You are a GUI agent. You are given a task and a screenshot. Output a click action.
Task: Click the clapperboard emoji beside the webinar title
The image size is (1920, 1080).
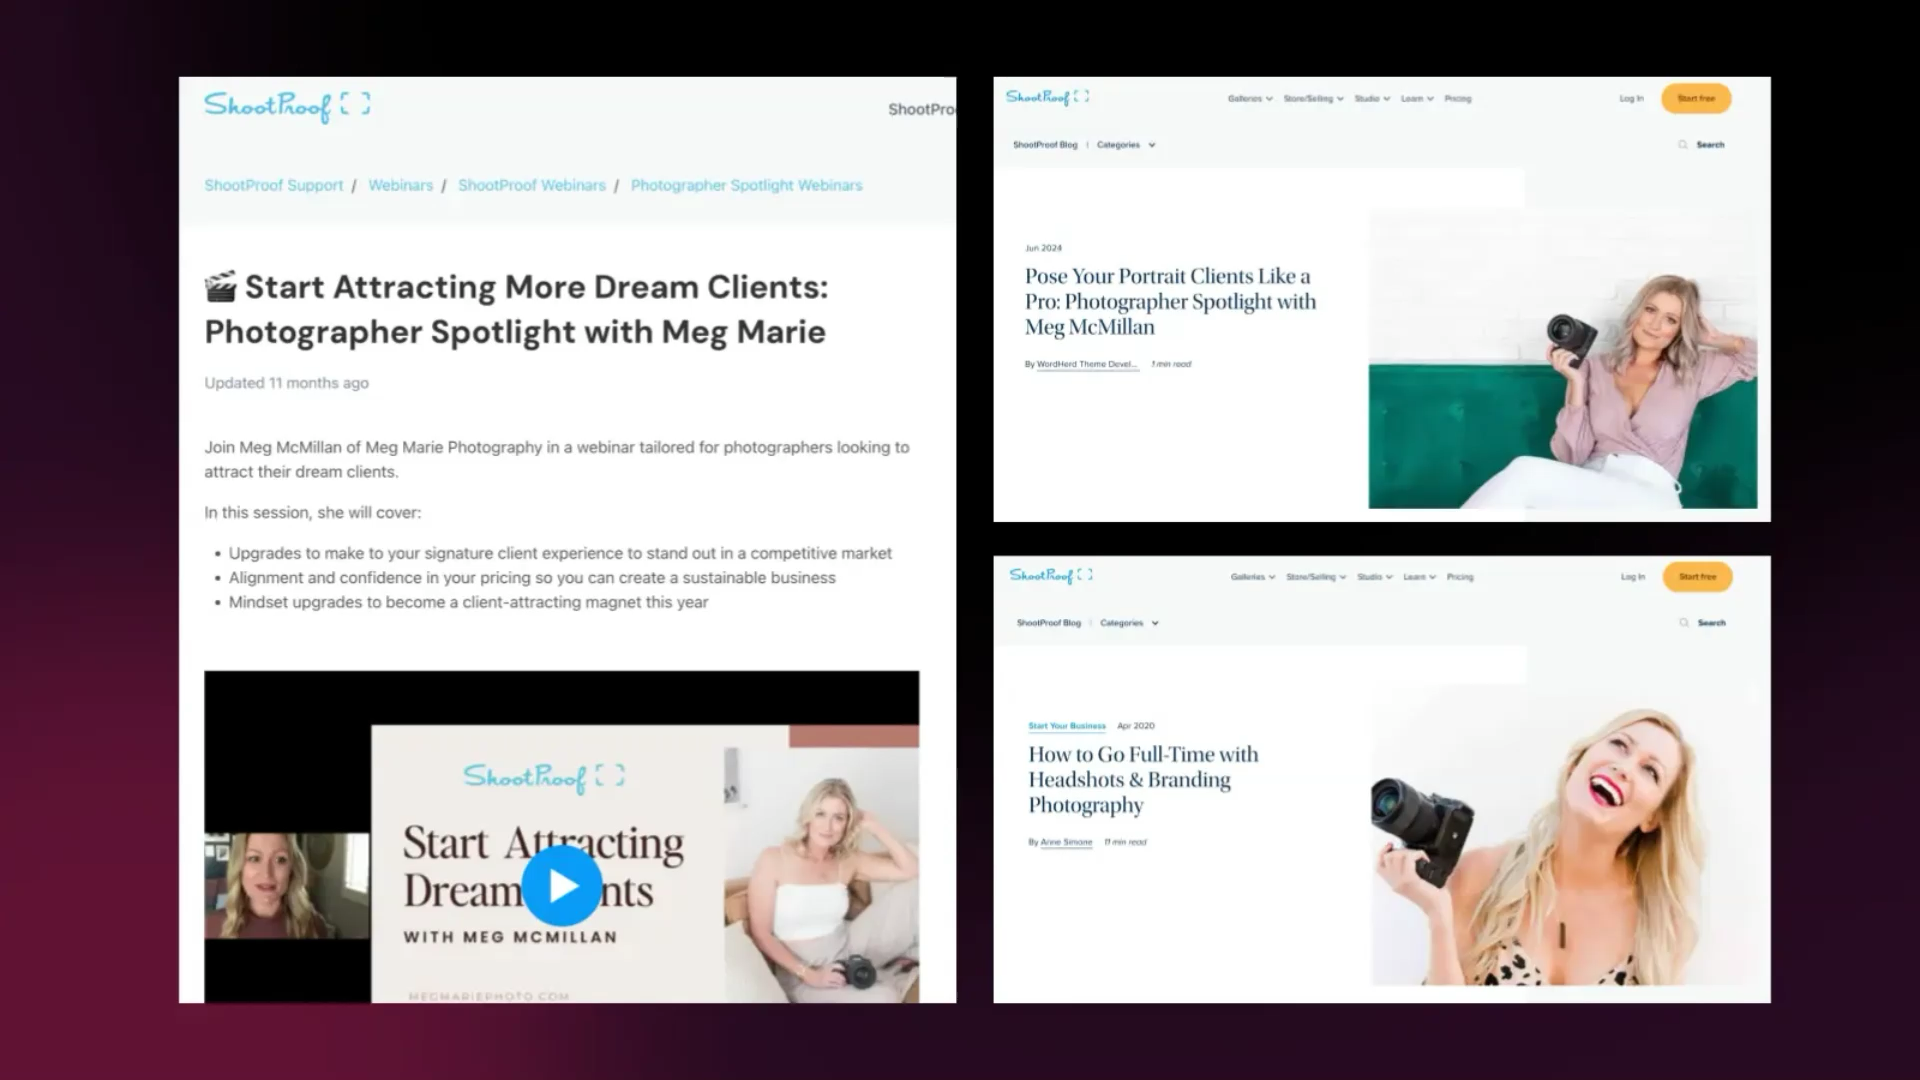[x=221, y=287]
